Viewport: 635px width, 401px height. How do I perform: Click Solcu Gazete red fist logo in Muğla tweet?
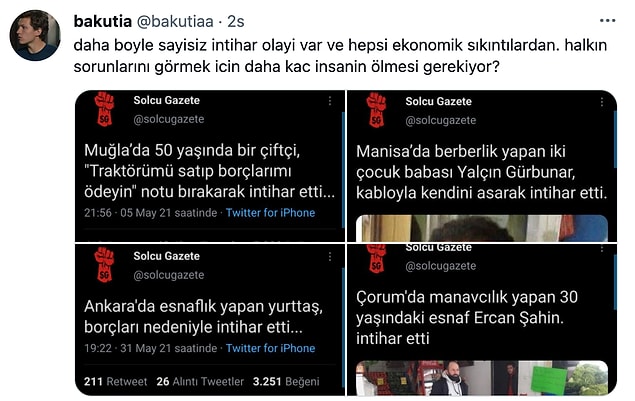coord(104,109)
